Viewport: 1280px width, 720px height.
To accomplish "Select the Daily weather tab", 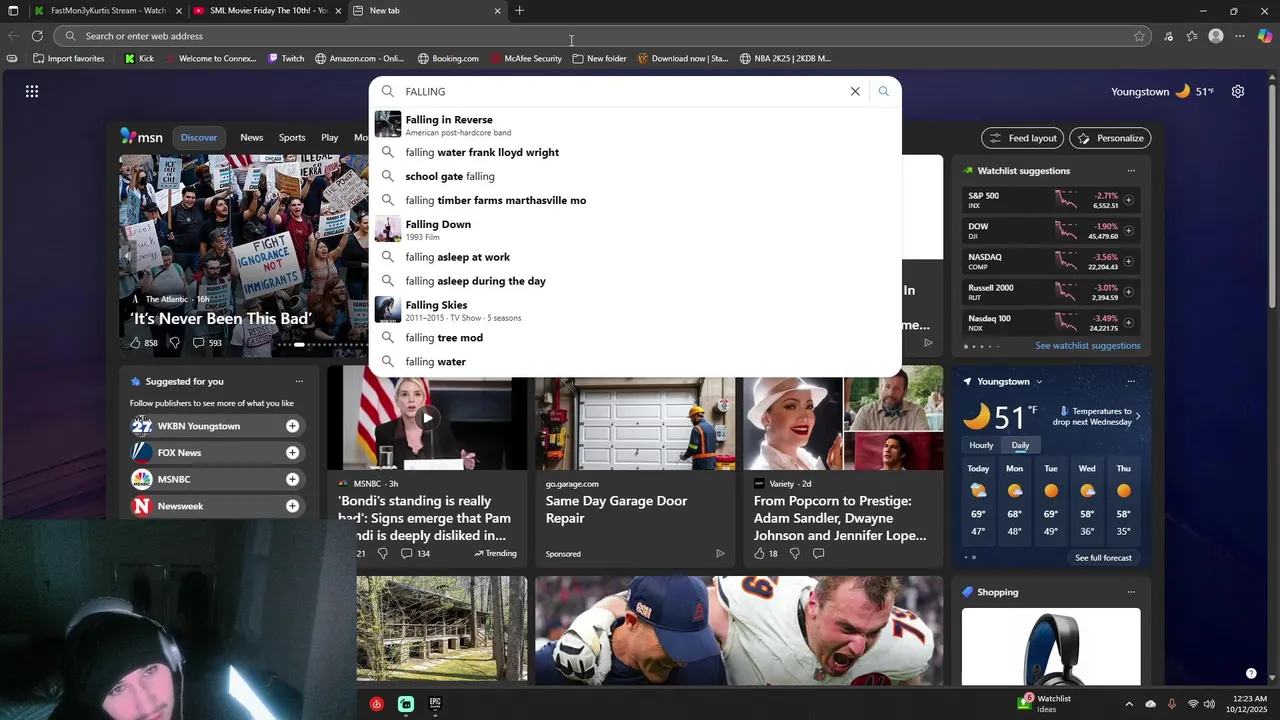I will pos(1020,445).
